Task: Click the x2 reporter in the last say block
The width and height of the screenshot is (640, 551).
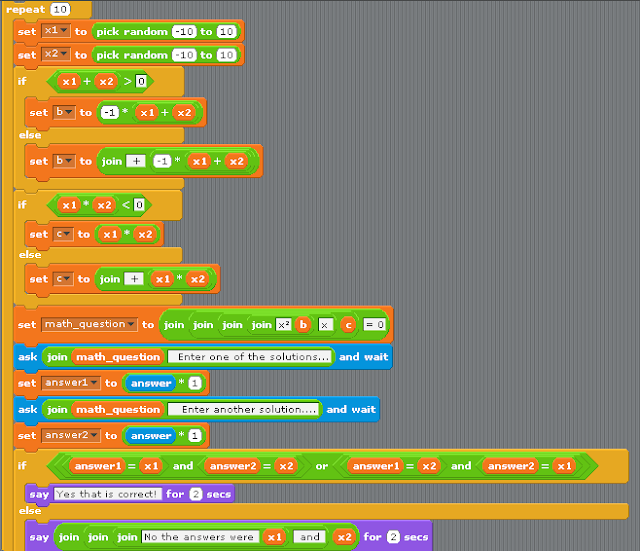Action: 344,537
